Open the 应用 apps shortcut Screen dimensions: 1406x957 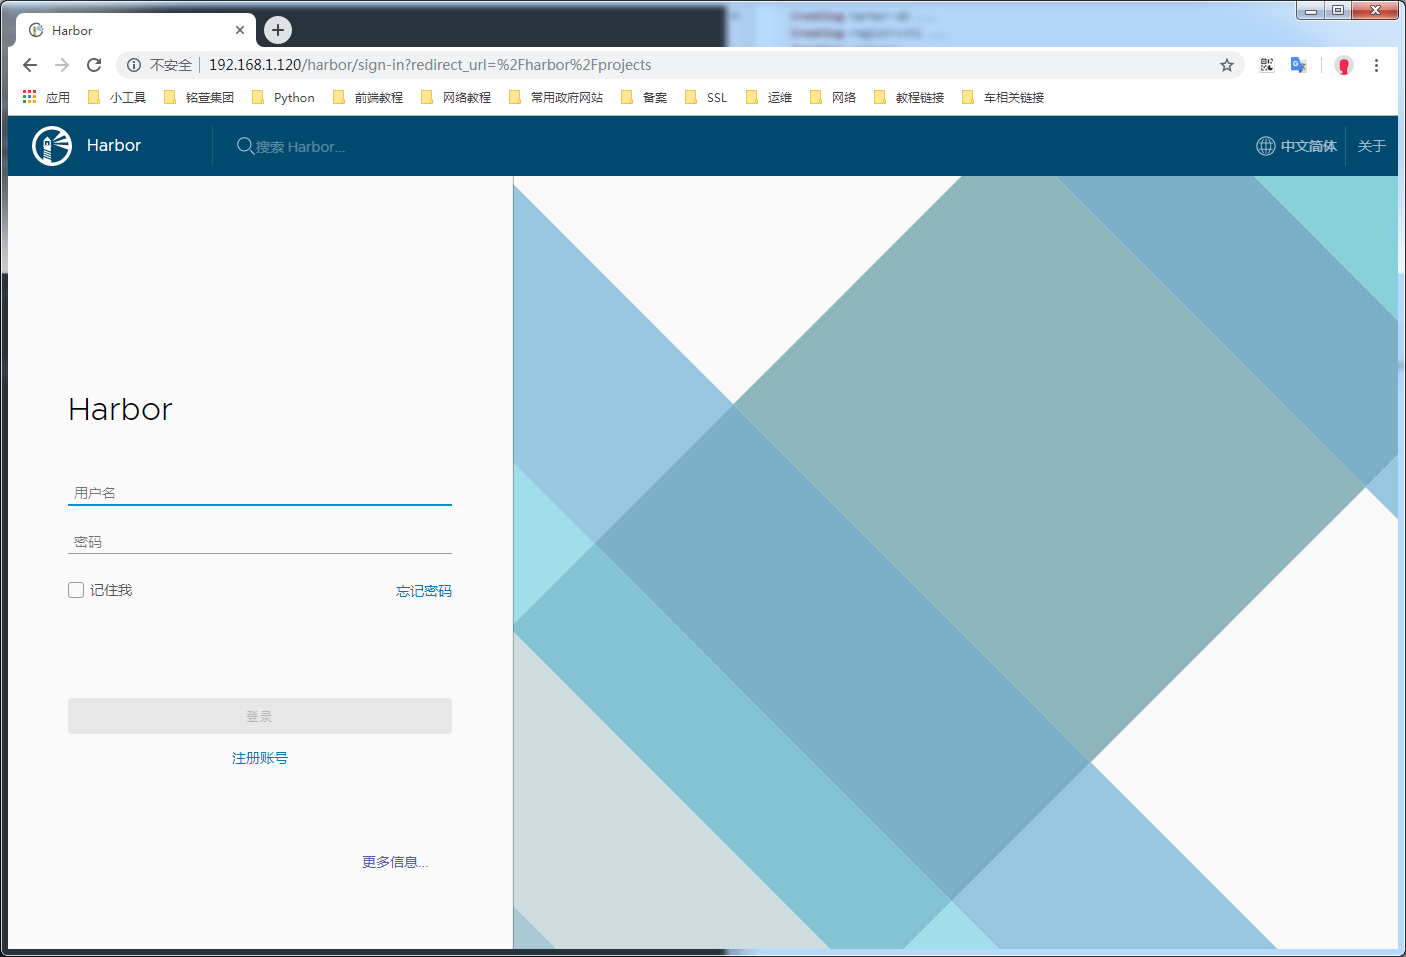click(46, 97)
